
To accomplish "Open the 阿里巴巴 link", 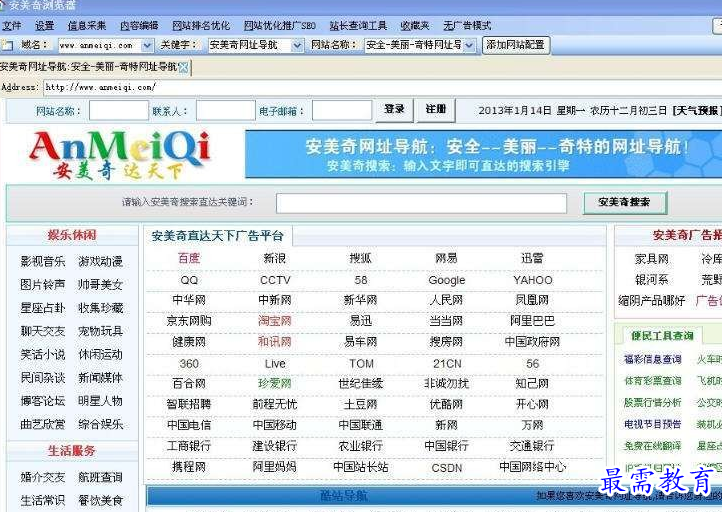I will 532,321.
